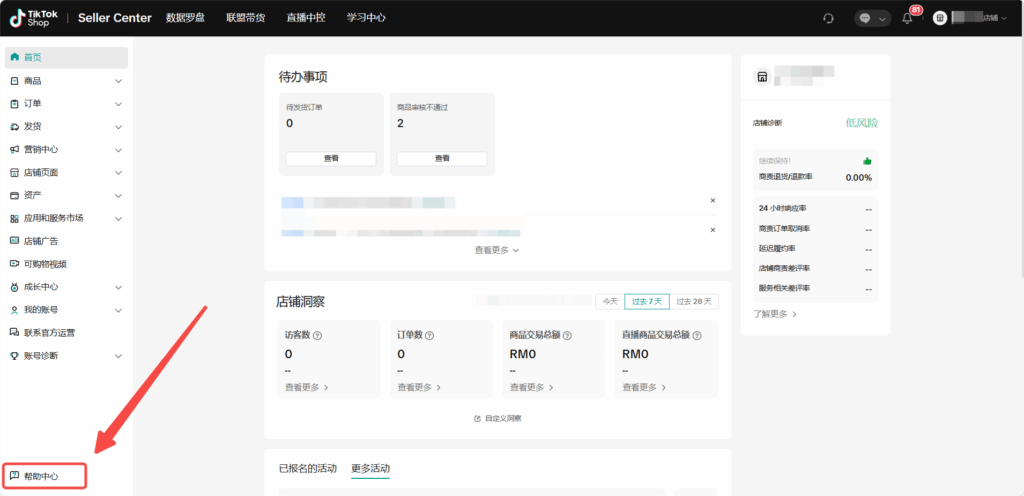Viewport: 1024px width, 496px height.
Task: Open the notifications bell icon
Action: click(907, 18)
